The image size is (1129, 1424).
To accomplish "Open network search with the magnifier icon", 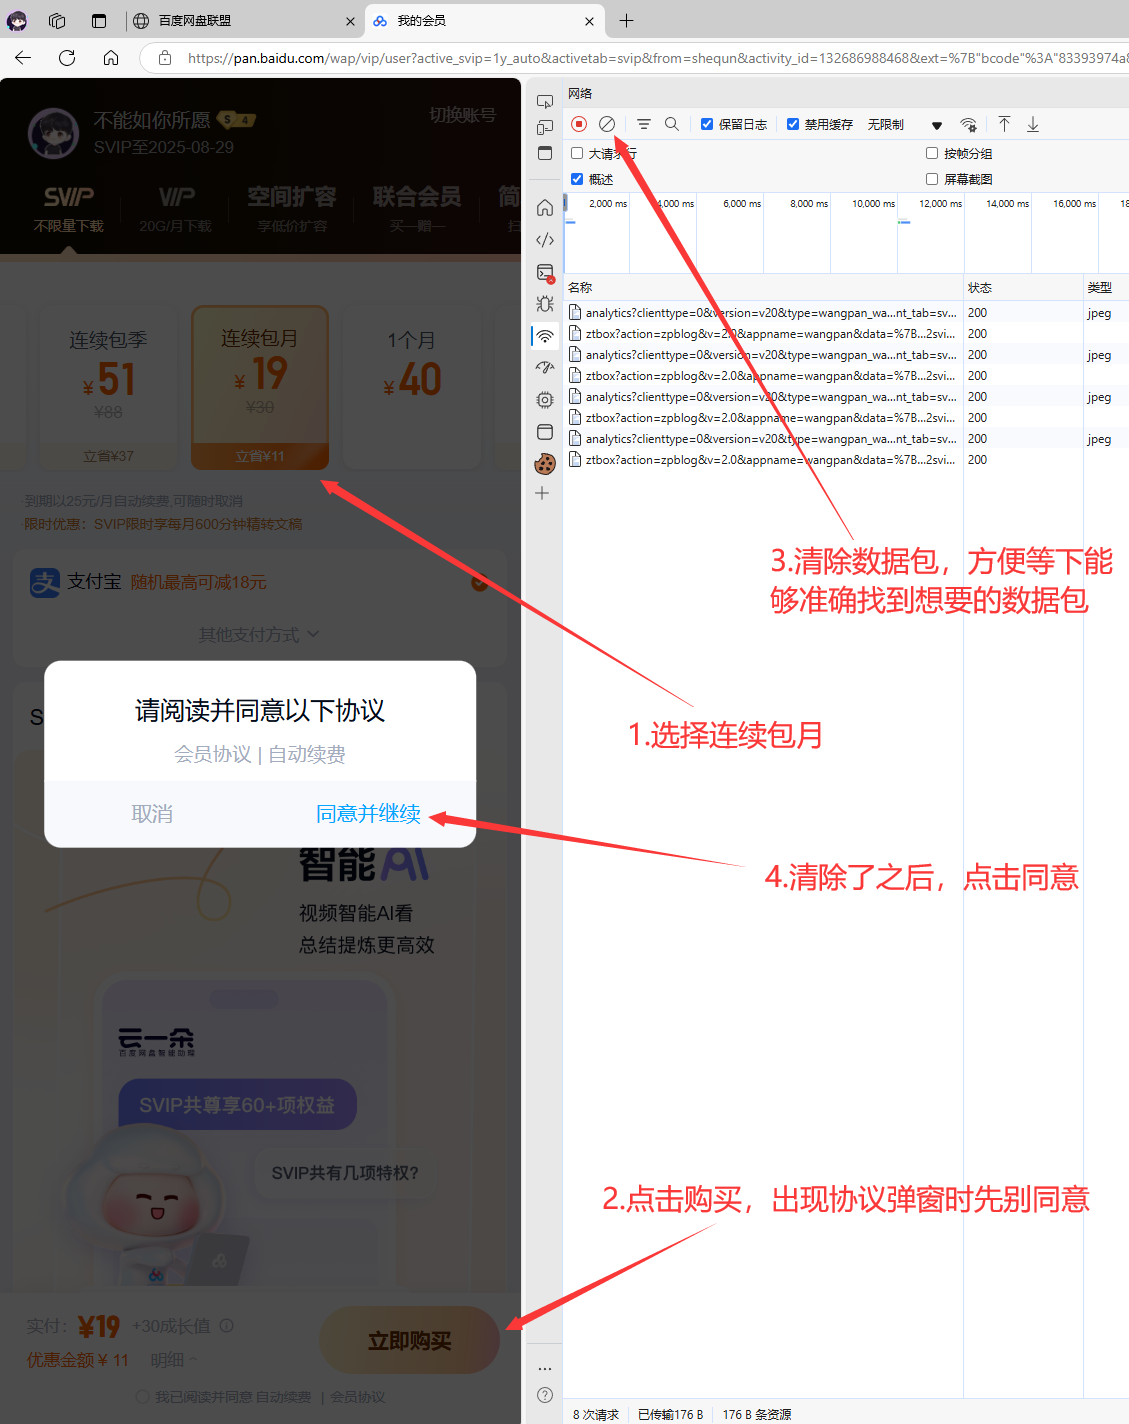I will pos(672,124).
